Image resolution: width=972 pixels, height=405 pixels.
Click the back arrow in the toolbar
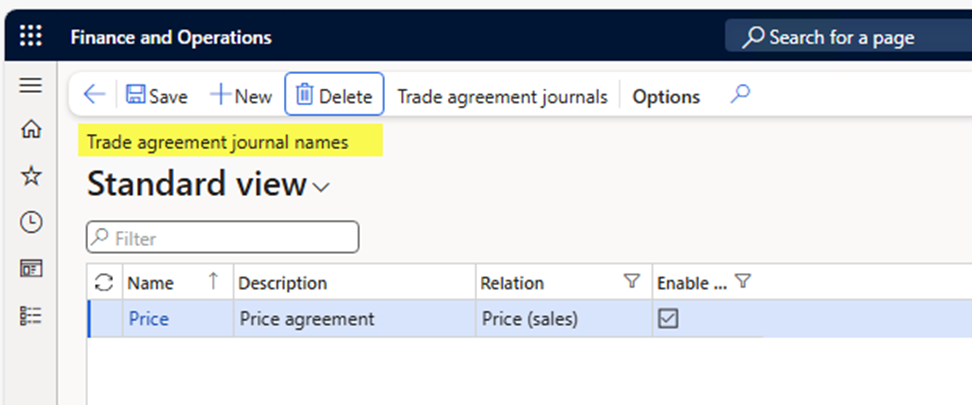pos(94,95)
